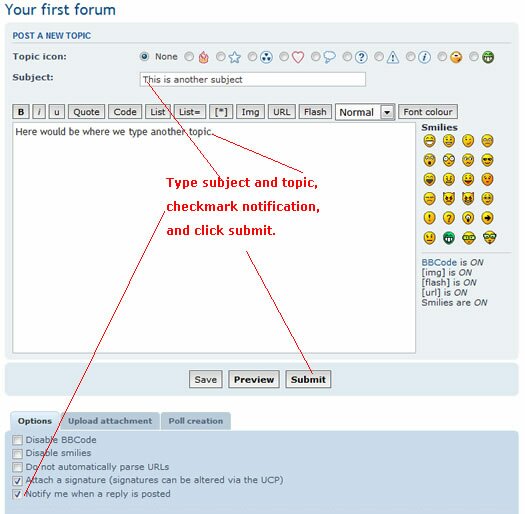
Task: Apply underline with the u button
Action: tap(57, 112)
